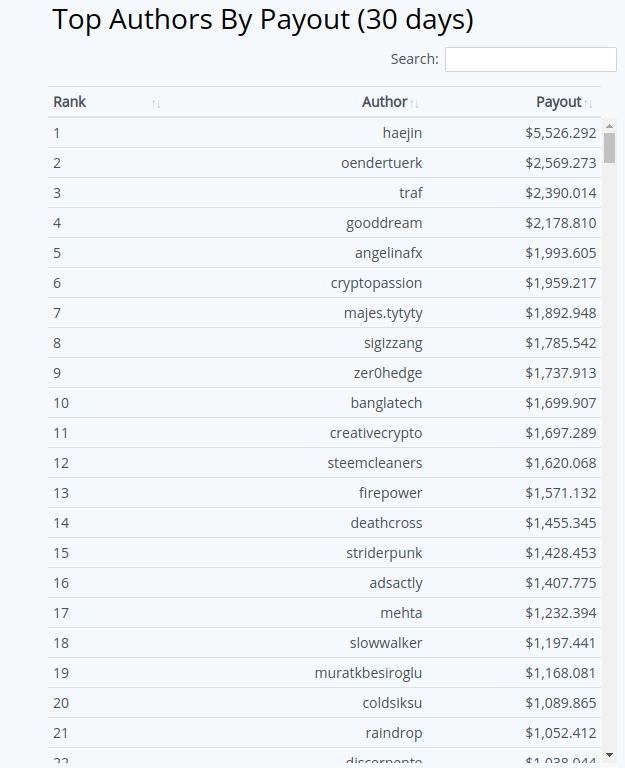Click the Payout column sort icon
Viewport: 625px width, 768px height.
(589, 103)
